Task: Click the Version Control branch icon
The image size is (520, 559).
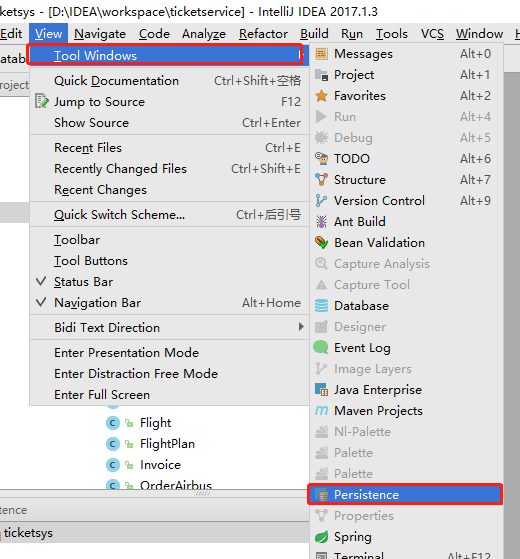Action: click(x=321, y=201)
